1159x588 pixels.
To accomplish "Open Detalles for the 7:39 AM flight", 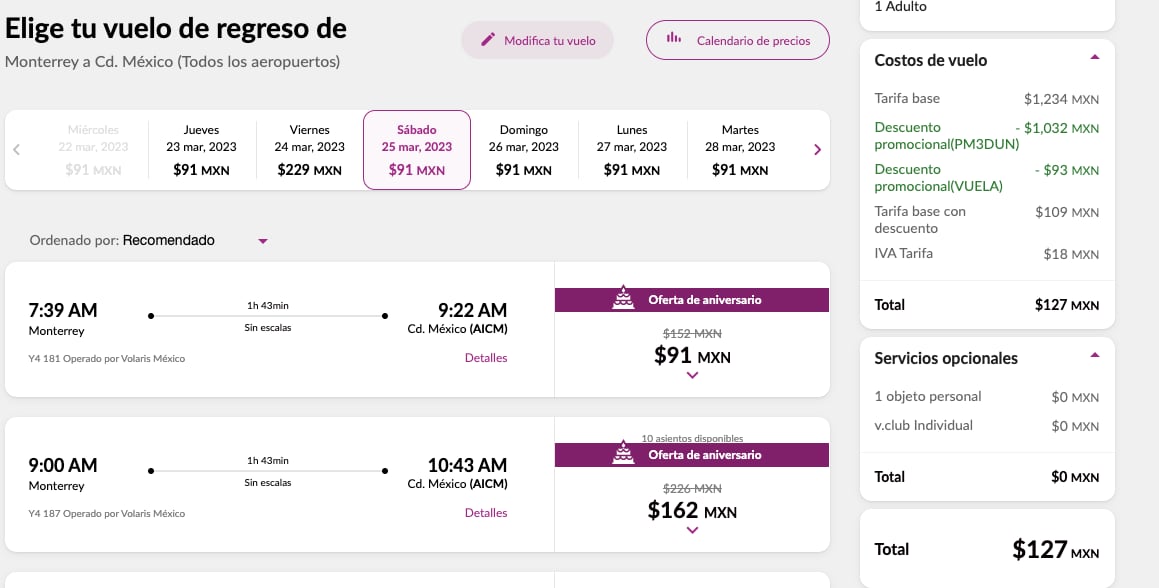I will (486, 358).
